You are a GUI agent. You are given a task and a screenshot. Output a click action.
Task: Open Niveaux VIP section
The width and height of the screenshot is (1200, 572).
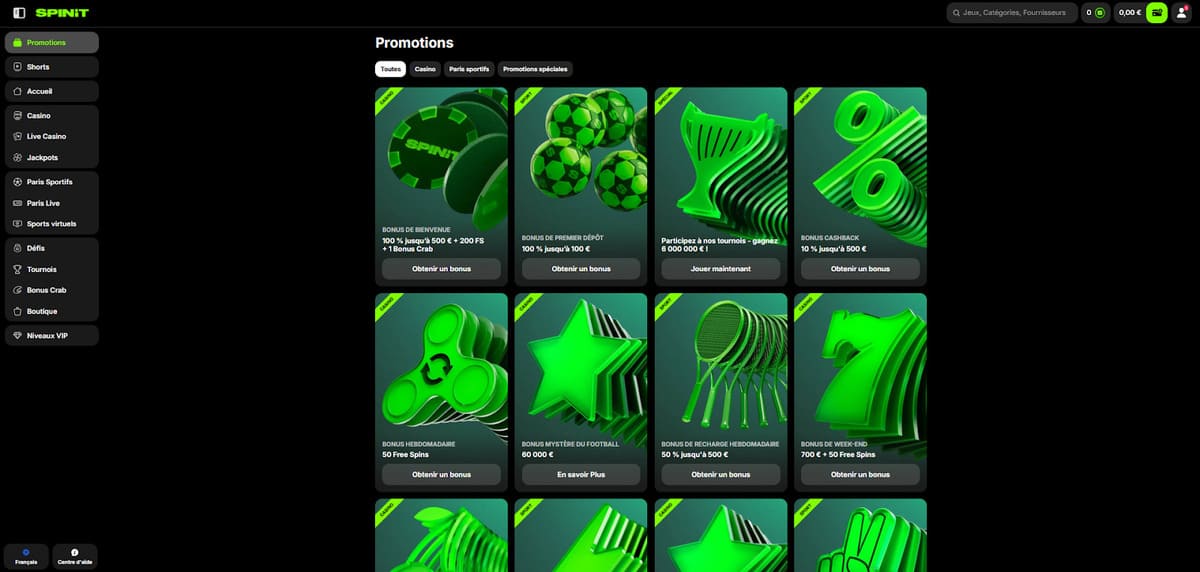click(51, 335)
